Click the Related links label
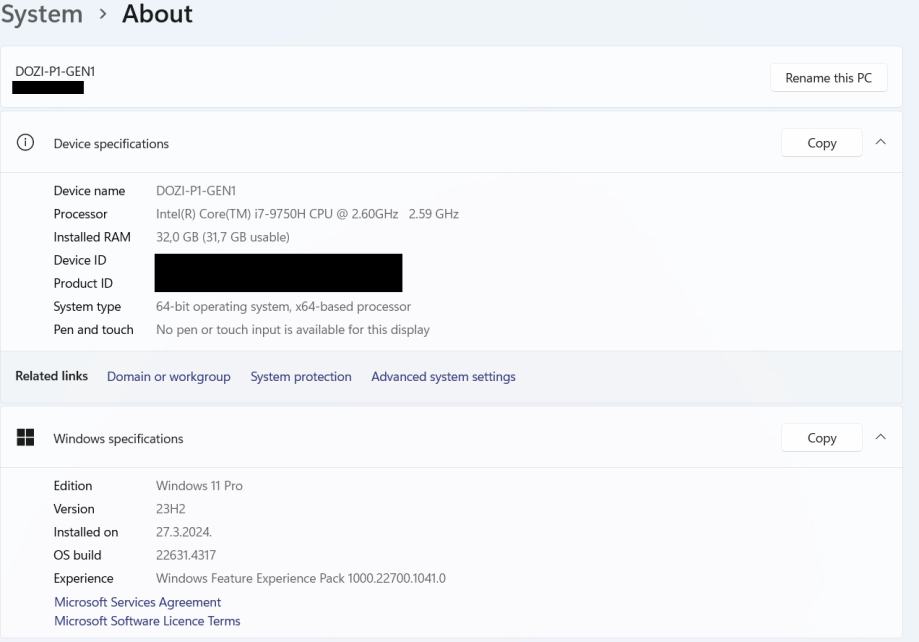The image size is (919, 642). point(52,376)
